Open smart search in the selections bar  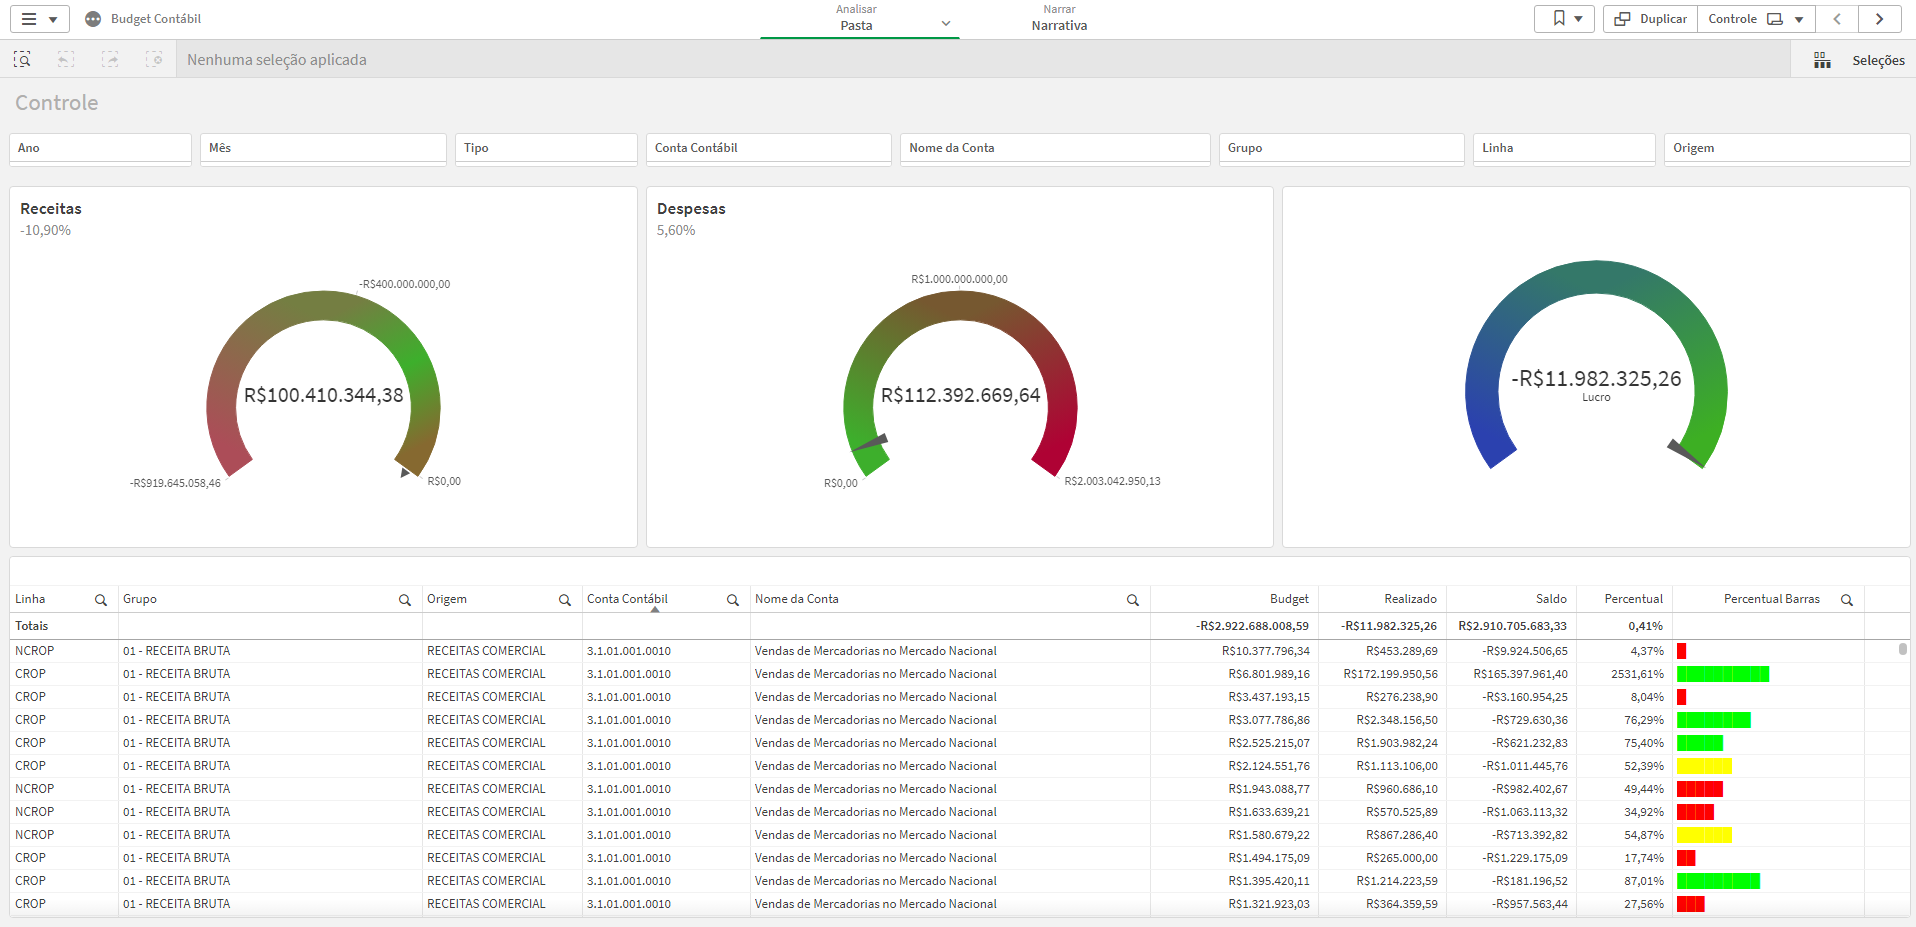(x=22, y=59)
